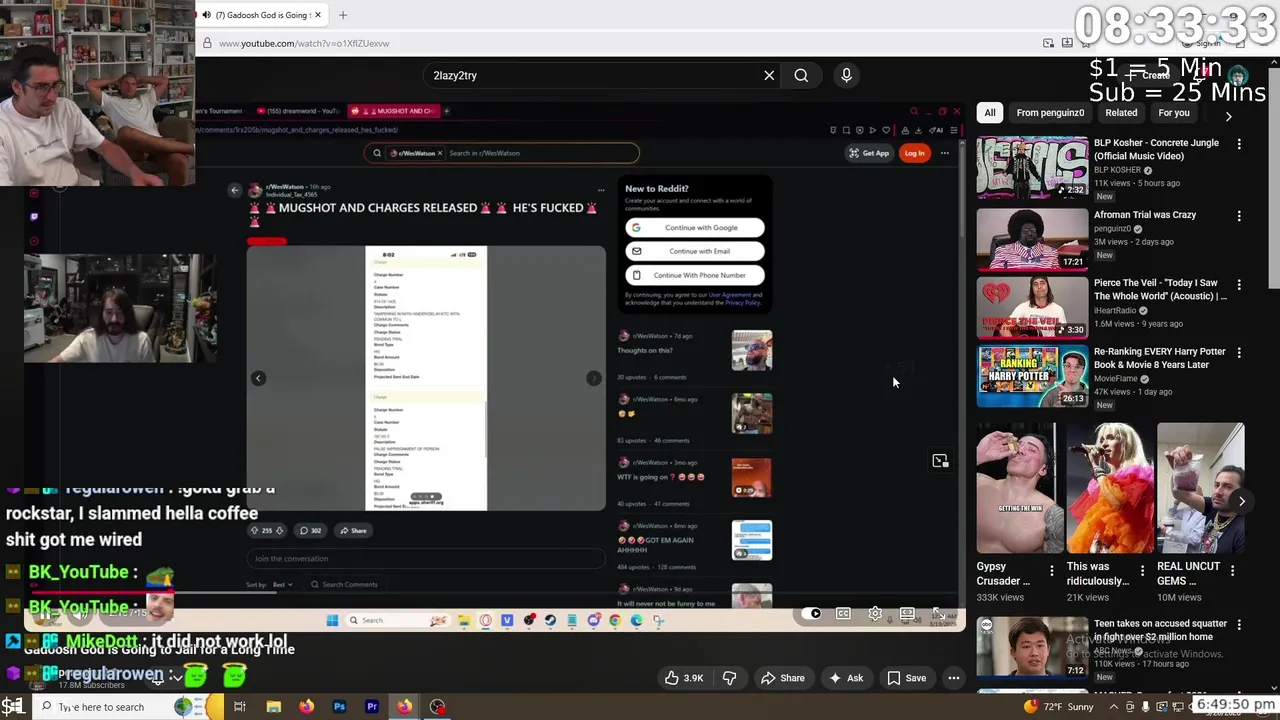The width and height of the screenshot is (1280, 720).
Task: Open options for Pierce The Veil video
Action: tap(1239, 284)
